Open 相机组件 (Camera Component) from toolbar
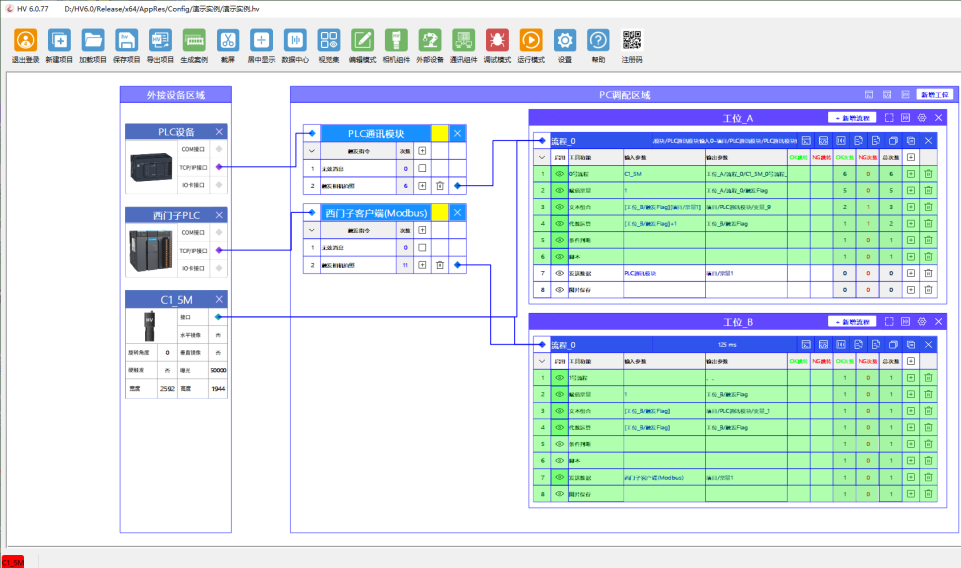Screen dimensions: 961x568 click(396, 41)
